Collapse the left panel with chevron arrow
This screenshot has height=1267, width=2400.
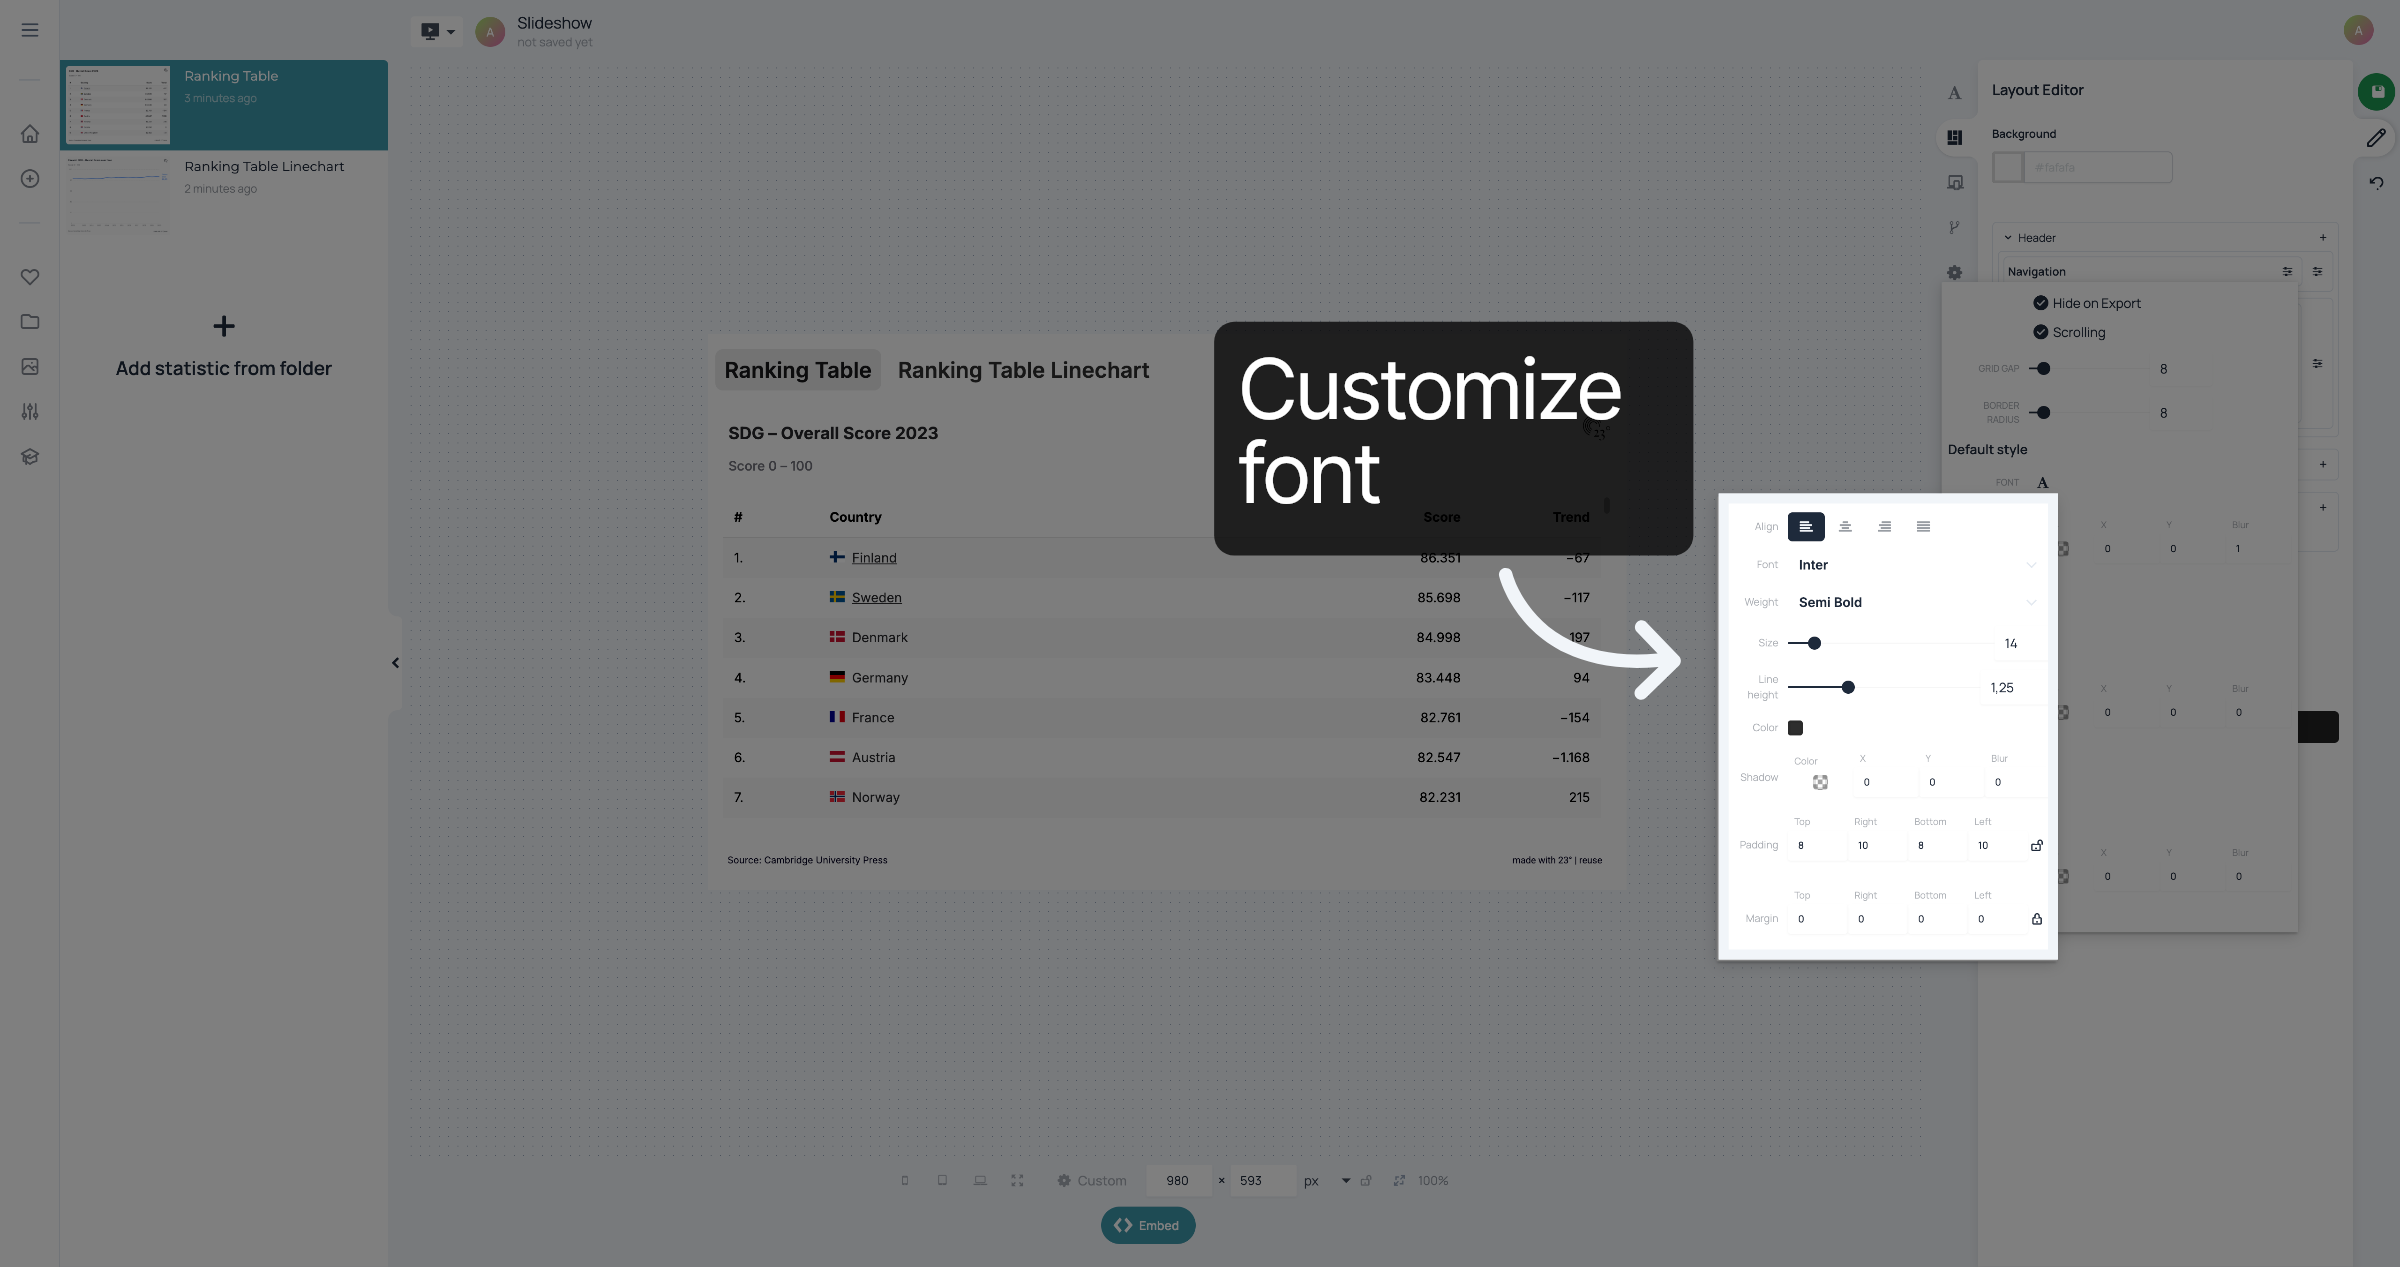[395, 663]
